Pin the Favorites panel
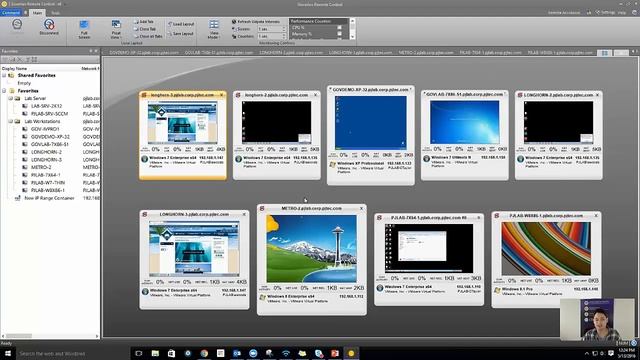640x360 pixels. tap(91, 51)
